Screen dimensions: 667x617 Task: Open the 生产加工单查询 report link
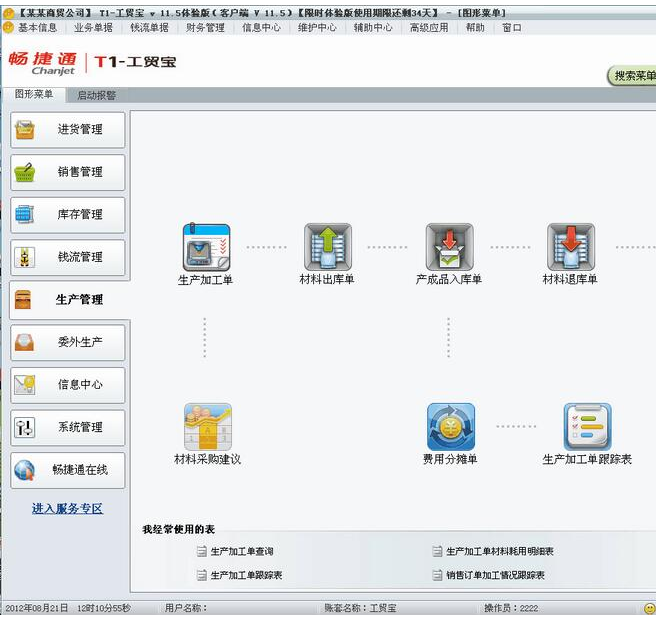[242, 551]
